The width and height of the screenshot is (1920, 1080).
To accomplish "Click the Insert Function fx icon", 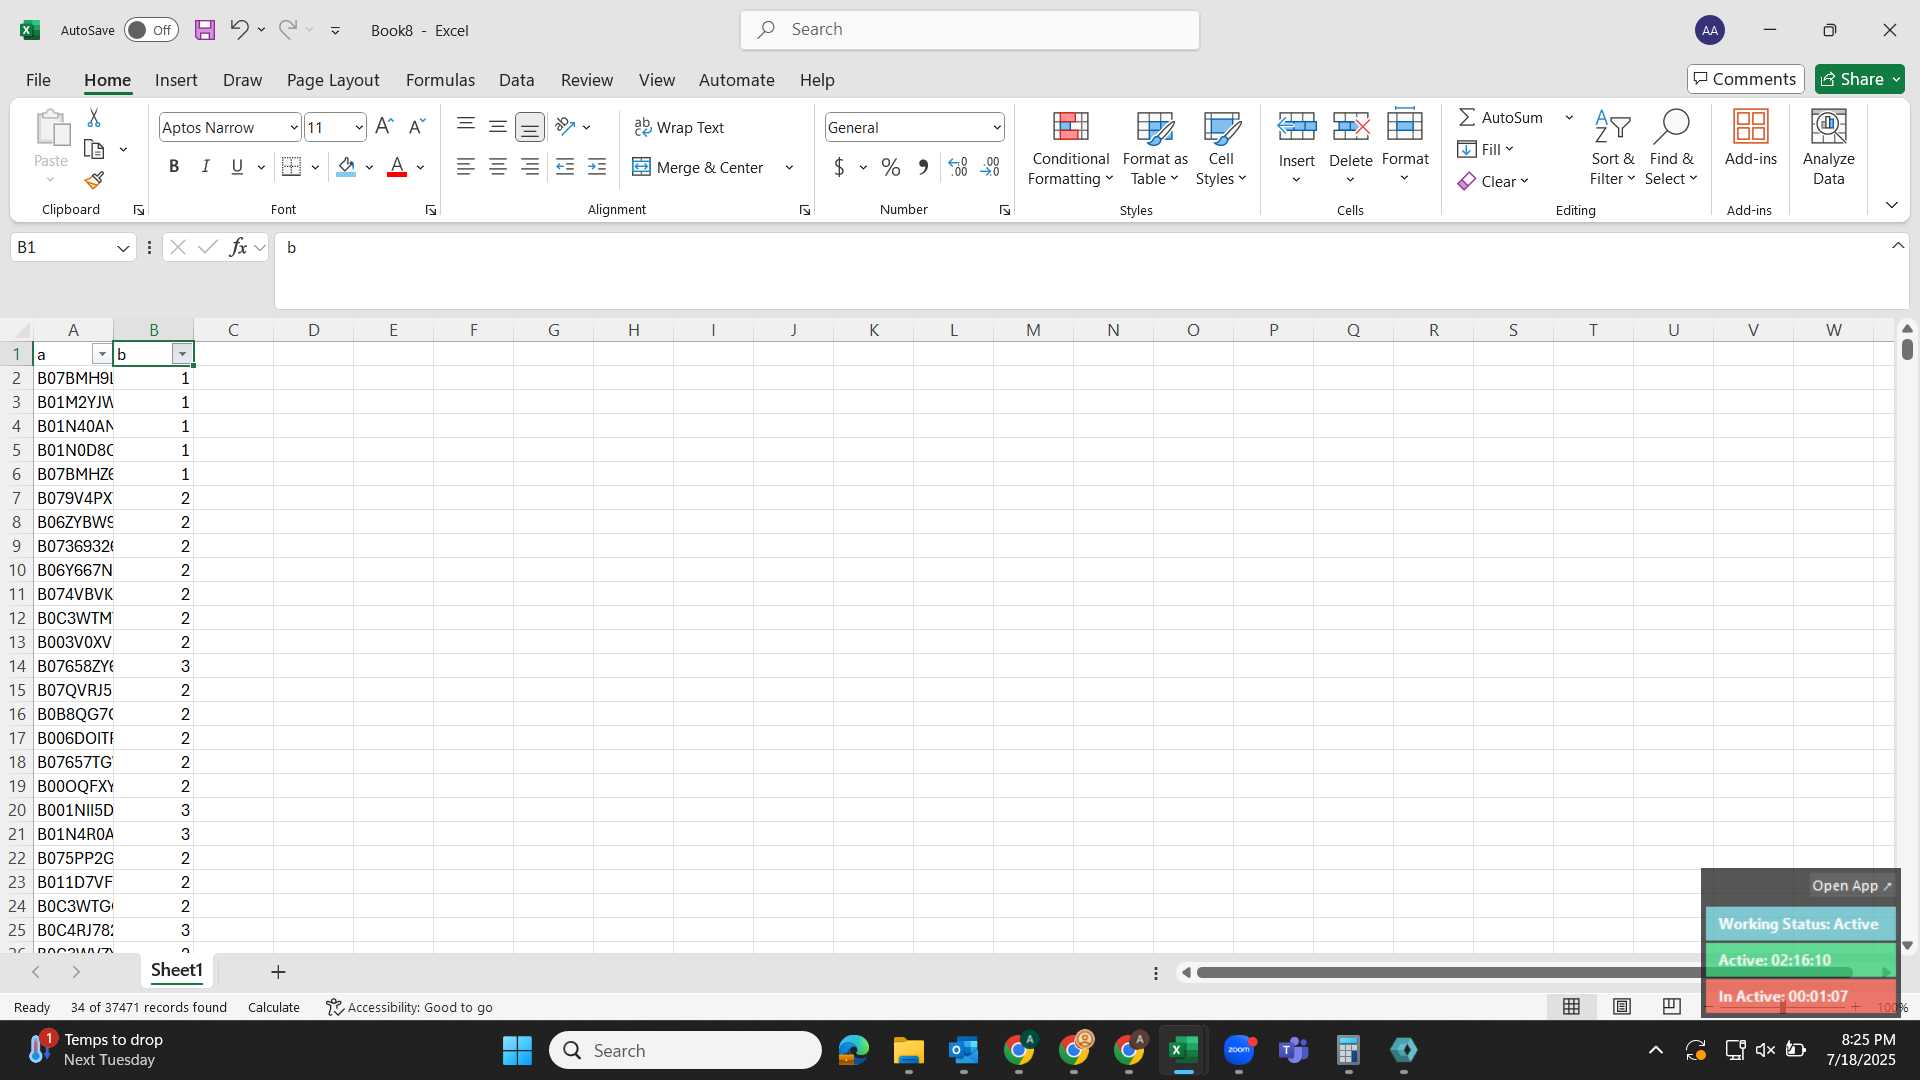I will click(238, 247).
